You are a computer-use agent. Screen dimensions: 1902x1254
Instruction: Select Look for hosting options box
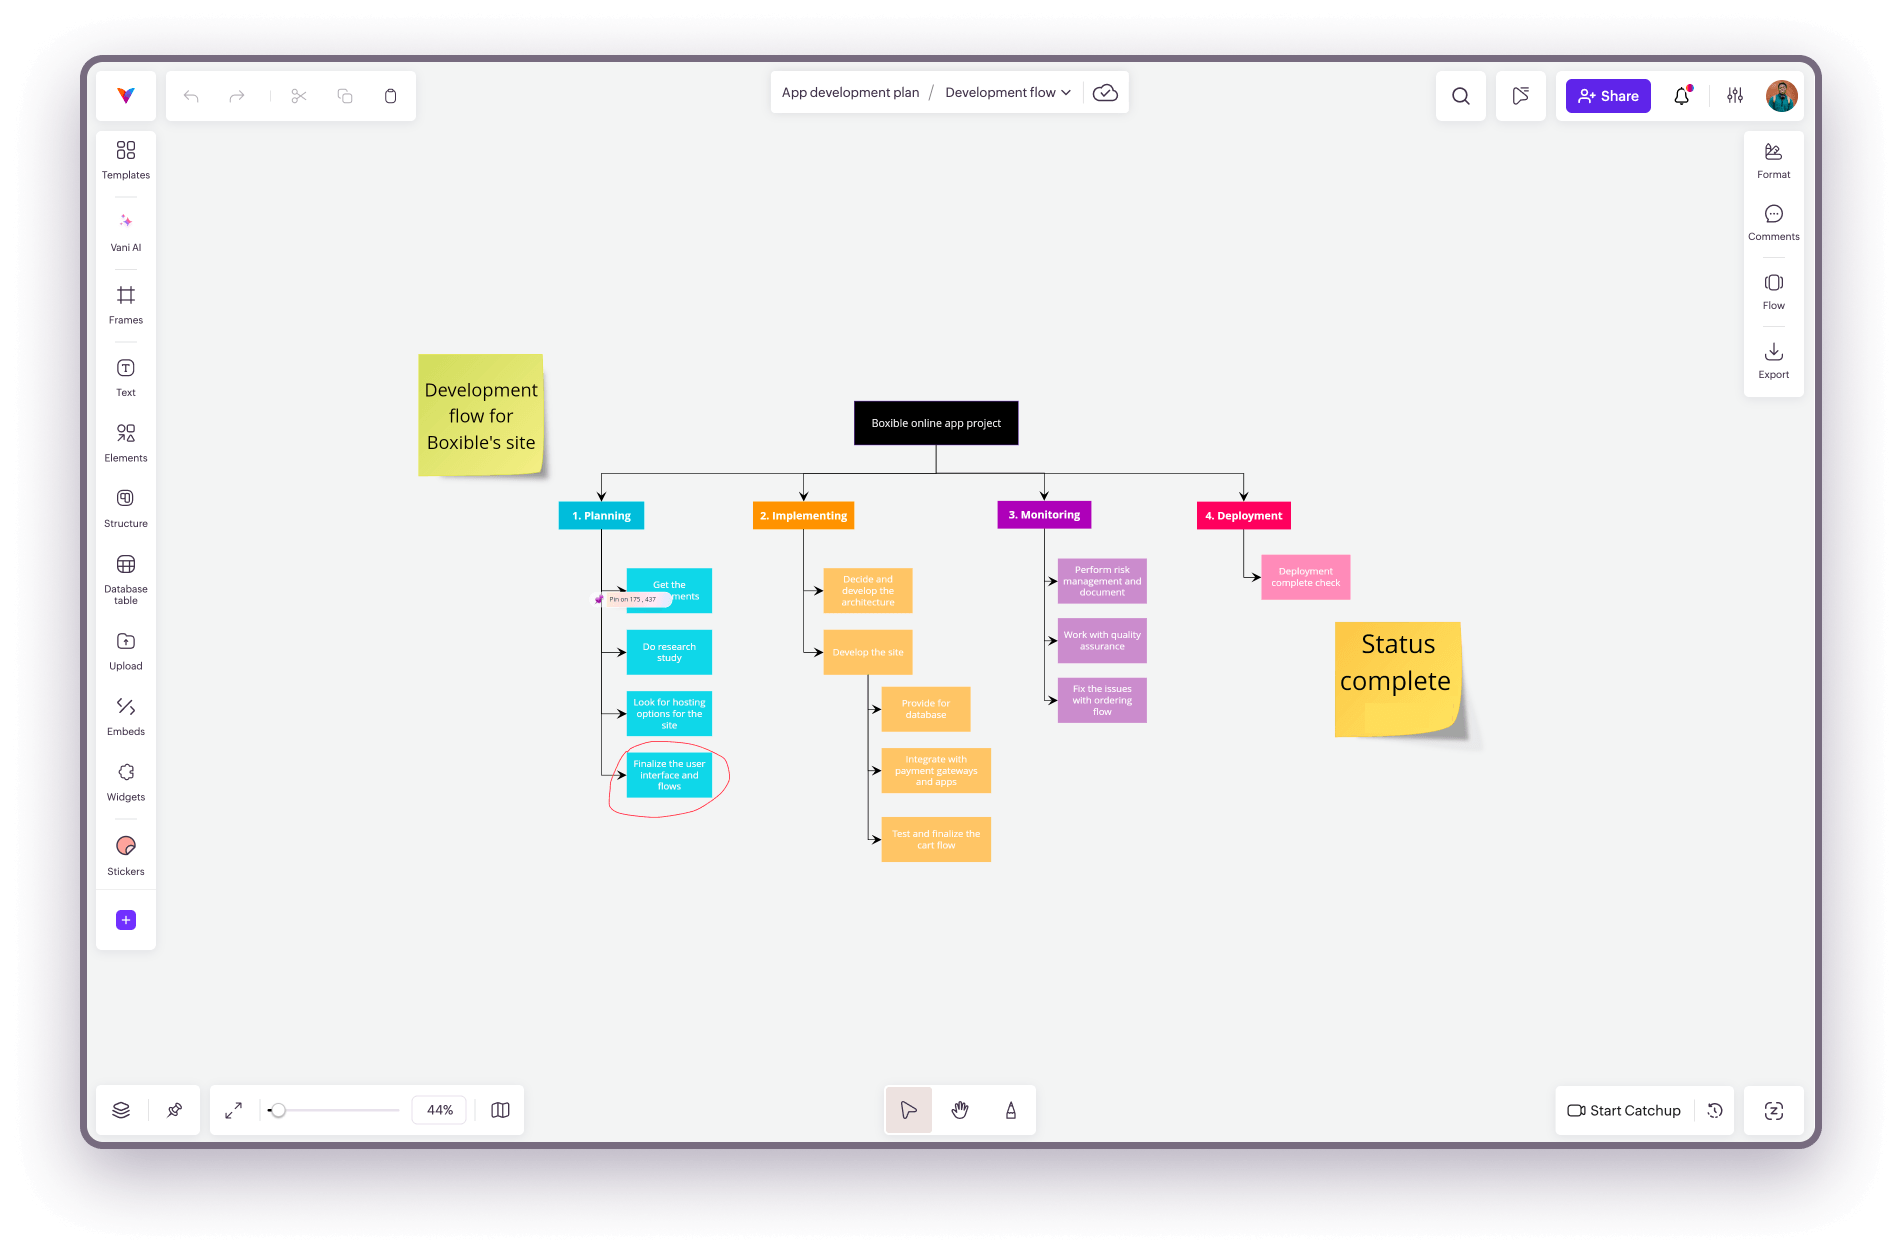click(x=669, y=714)
